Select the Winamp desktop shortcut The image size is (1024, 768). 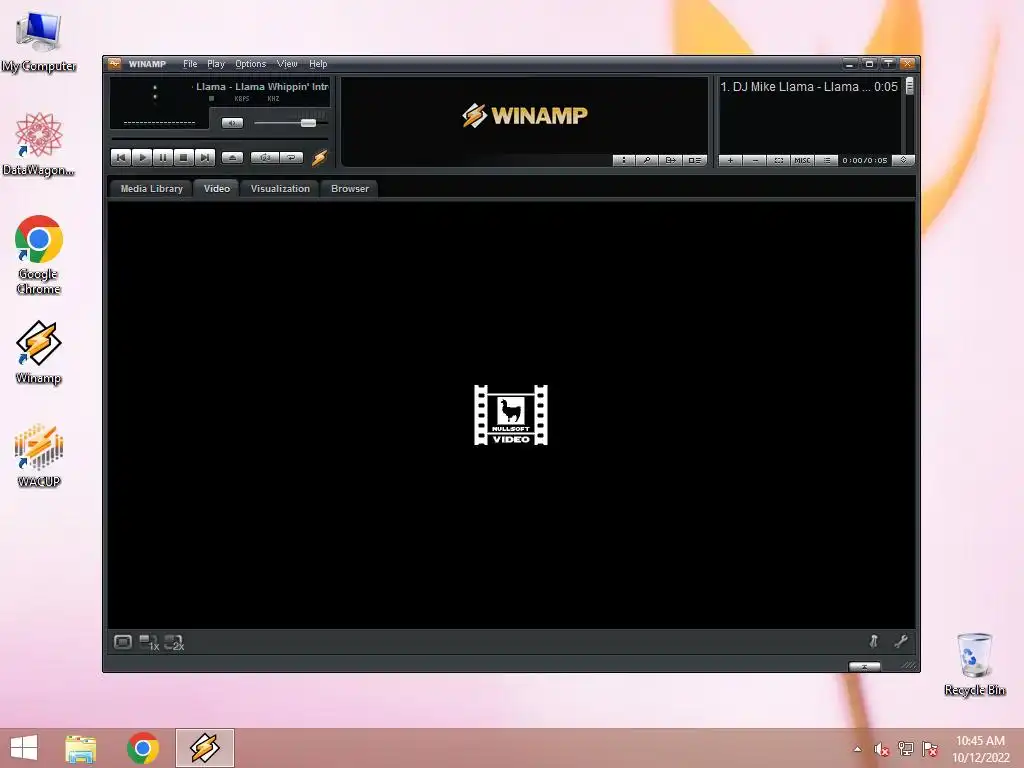click(x=39, y=352)
